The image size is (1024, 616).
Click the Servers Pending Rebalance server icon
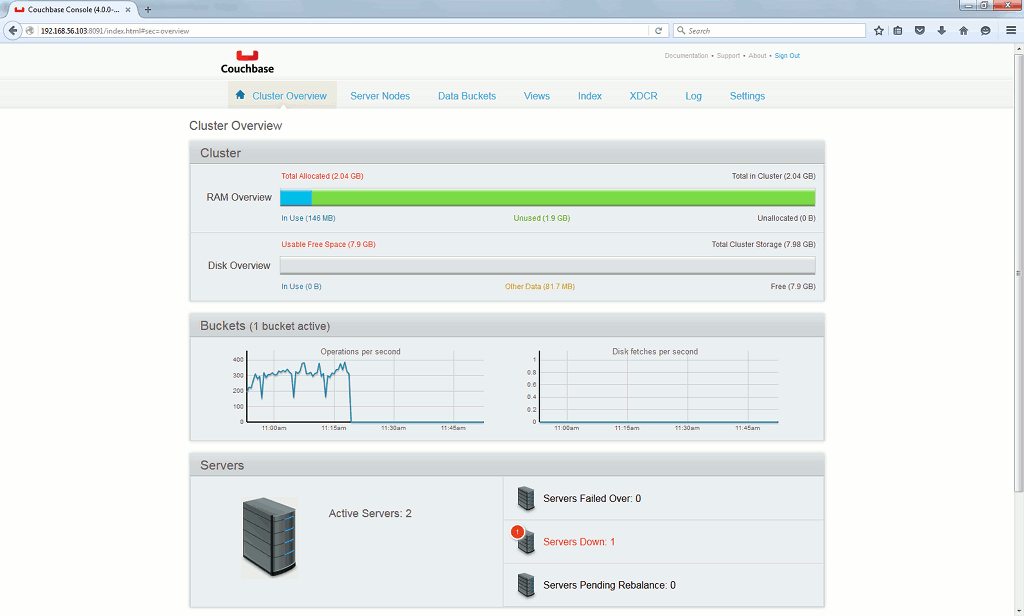point(526,585)
